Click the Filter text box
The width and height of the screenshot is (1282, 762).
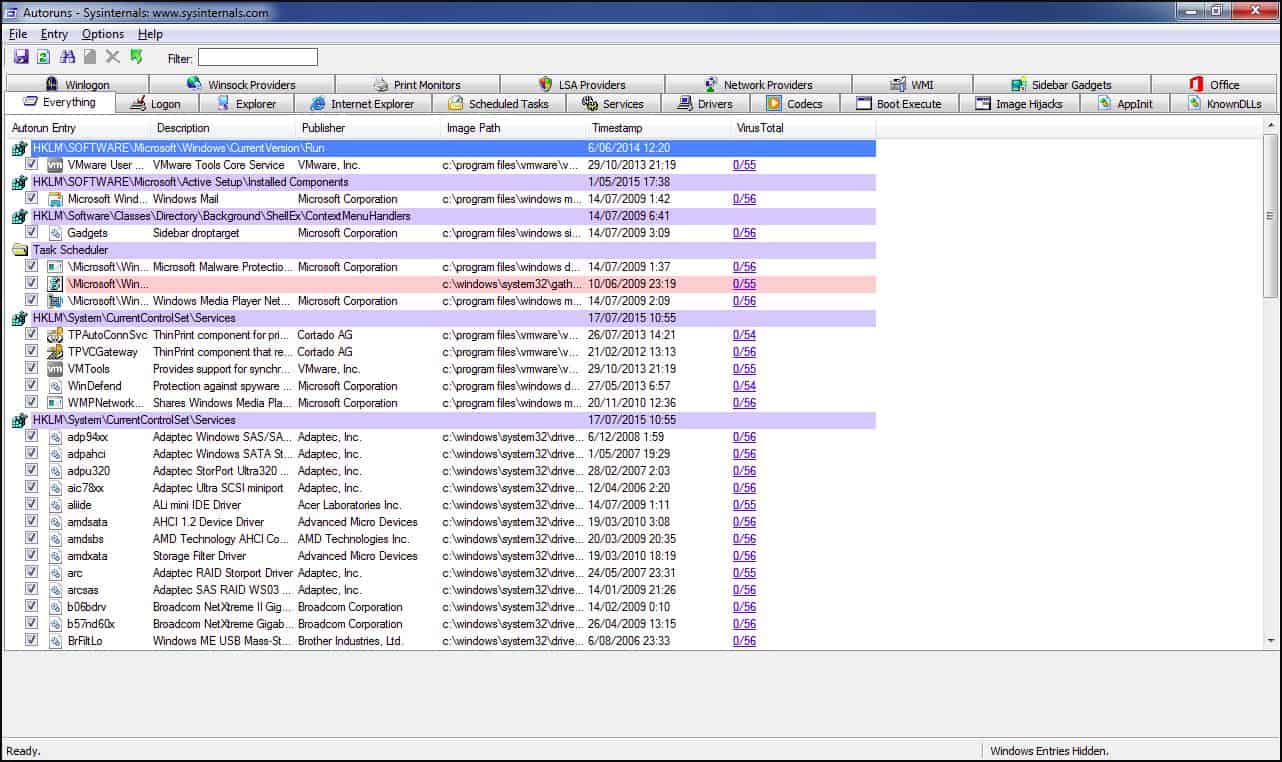(257, 57)
